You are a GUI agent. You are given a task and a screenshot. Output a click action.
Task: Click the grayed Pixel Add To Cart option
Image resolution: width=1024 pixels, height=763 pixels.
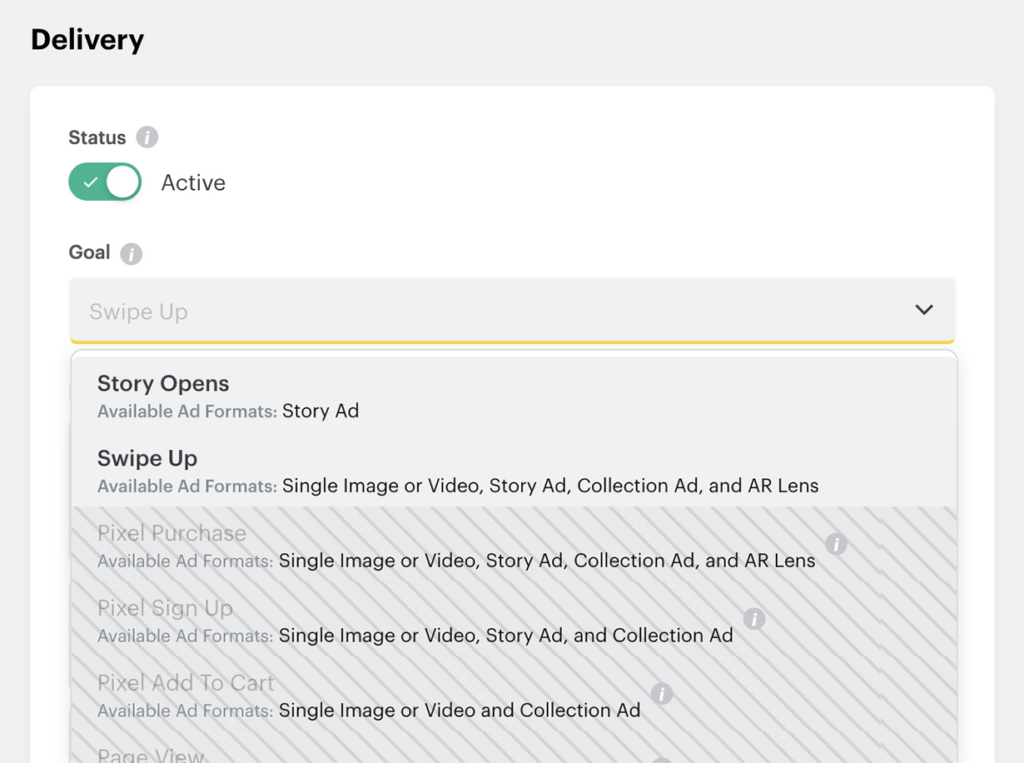click(x=185, y=683)
